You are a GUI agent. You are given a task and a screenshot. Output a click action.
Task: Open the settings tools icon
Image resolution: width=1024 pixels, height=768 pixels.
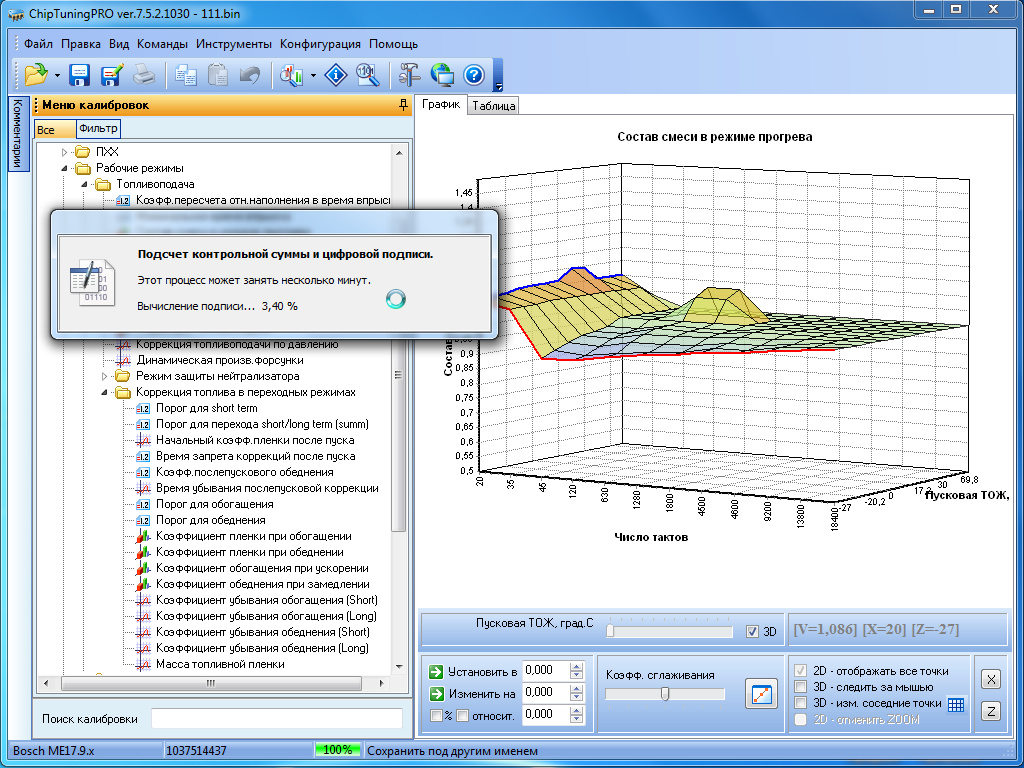tap(410, 74)
